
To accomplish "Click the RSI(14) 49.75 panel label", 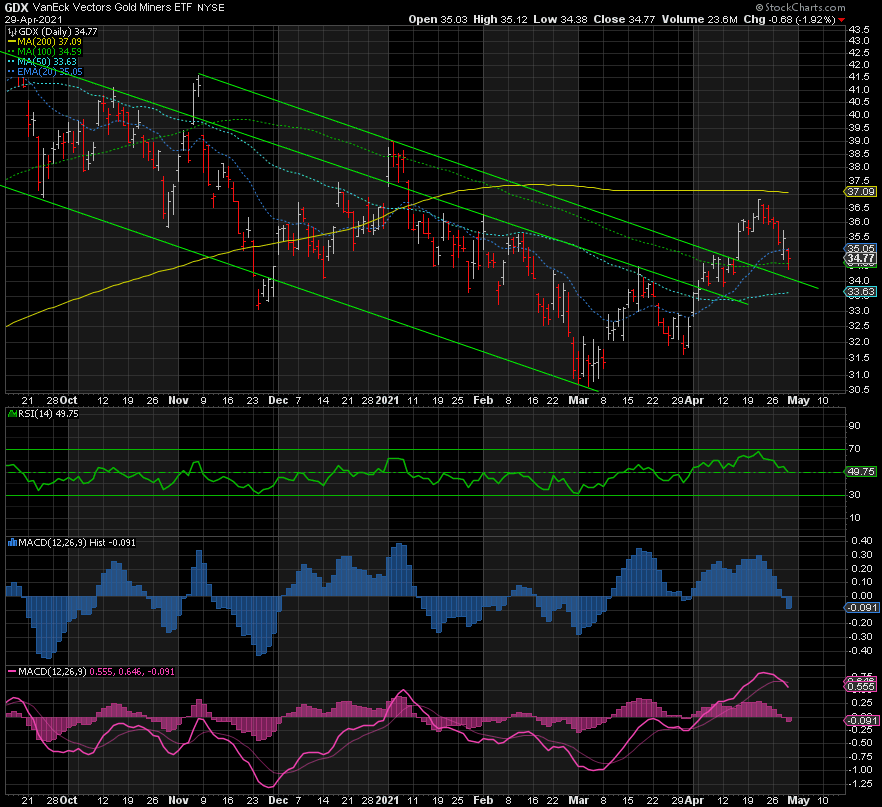I will click(48, 414).
